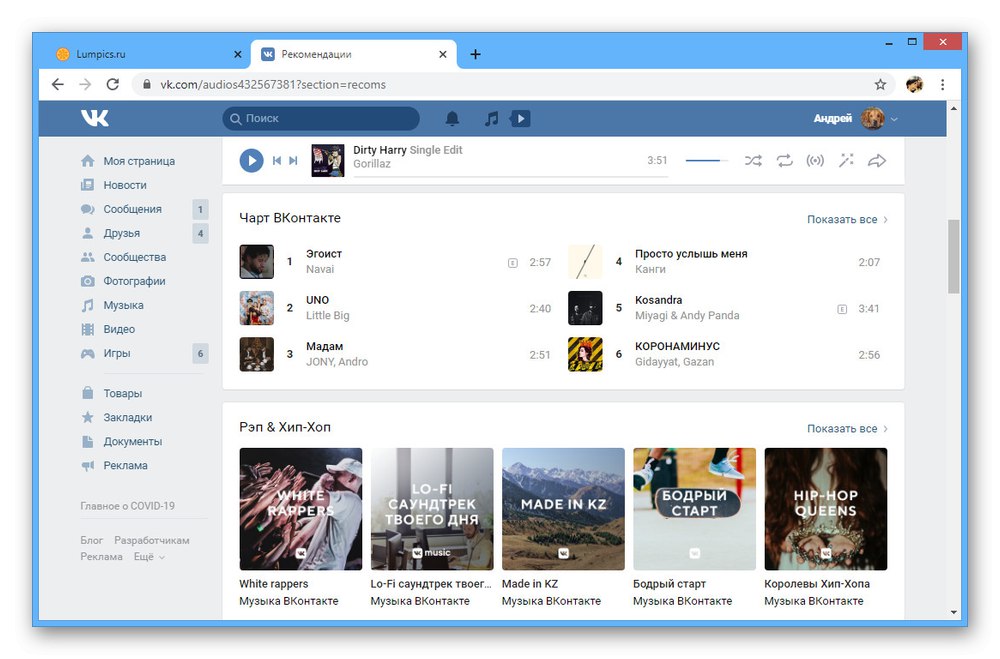Image resolution: width=1000 pixels, height=659 pixels.
Task: Toggle broadcast audio to status
Action: (815, 161)
